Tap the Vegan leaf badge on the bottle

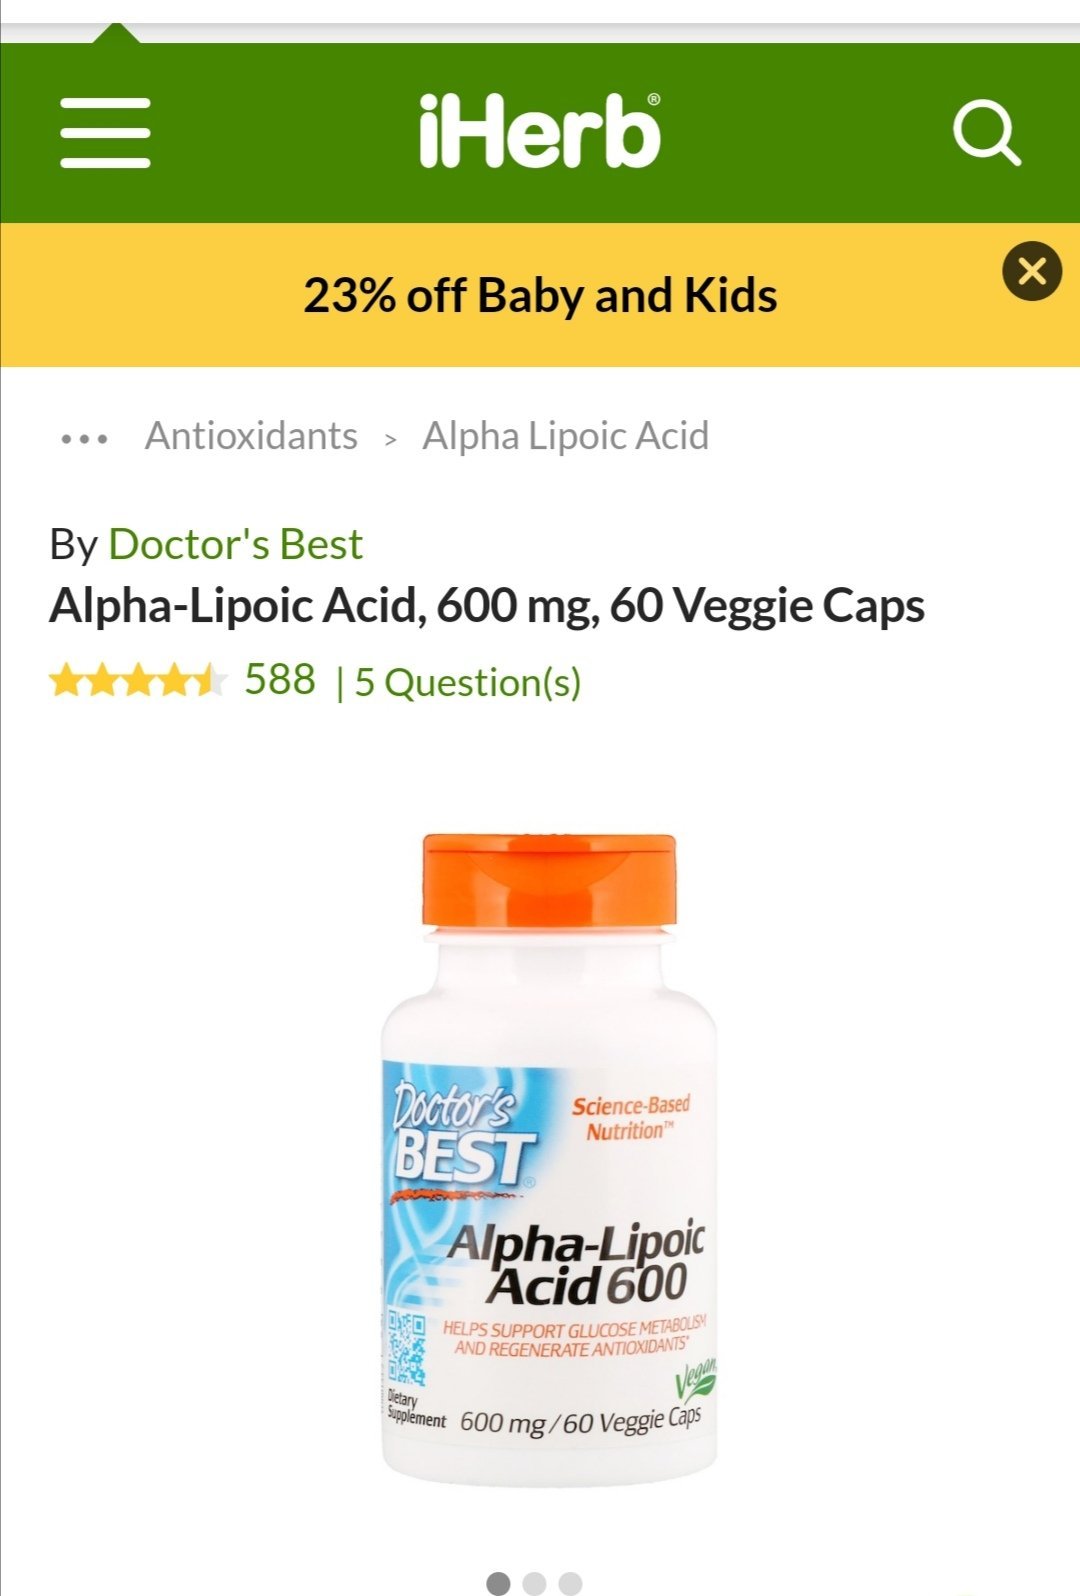(696, 1382)
